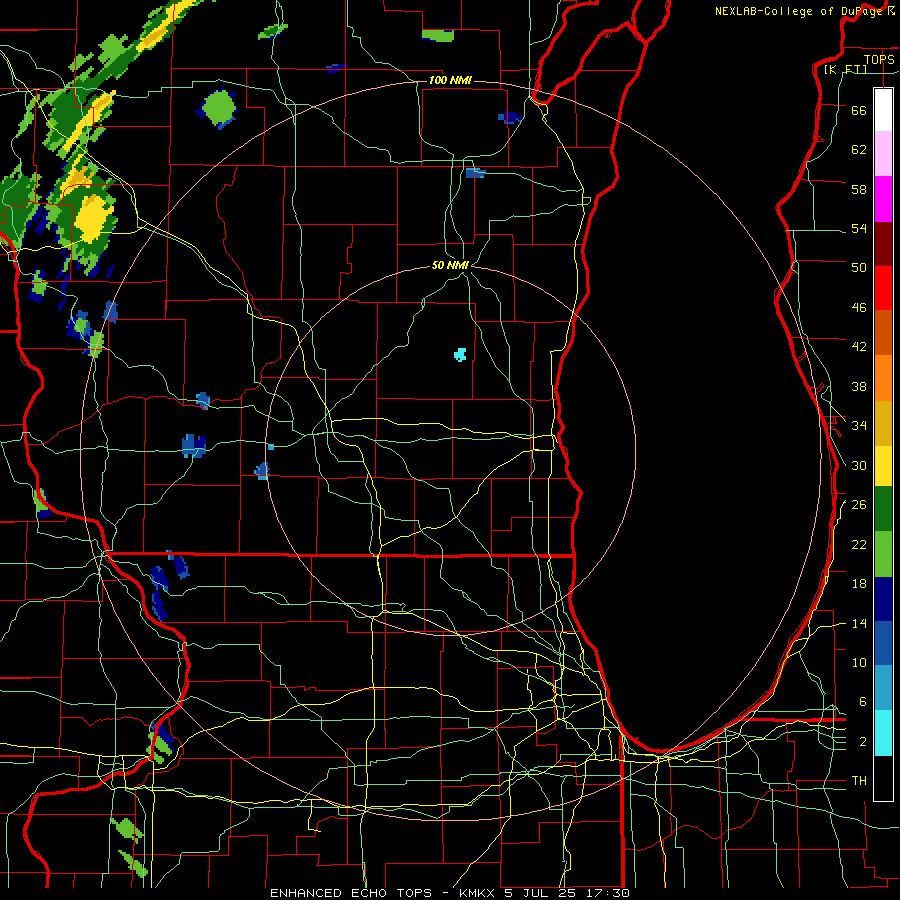Pick the navy blue legend swatch
Screen dimensions: 900x900
(883, 599)
